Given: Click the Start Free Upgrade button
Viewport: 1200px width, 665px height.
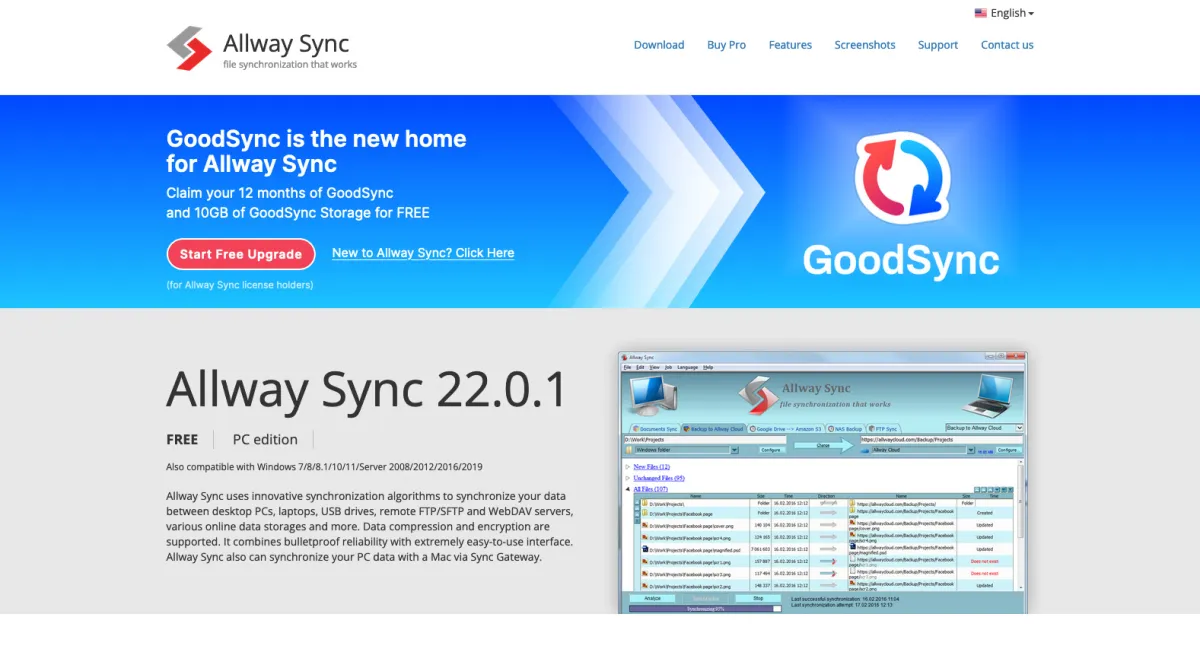Looking at the screenshot, I should coord(241,254).
